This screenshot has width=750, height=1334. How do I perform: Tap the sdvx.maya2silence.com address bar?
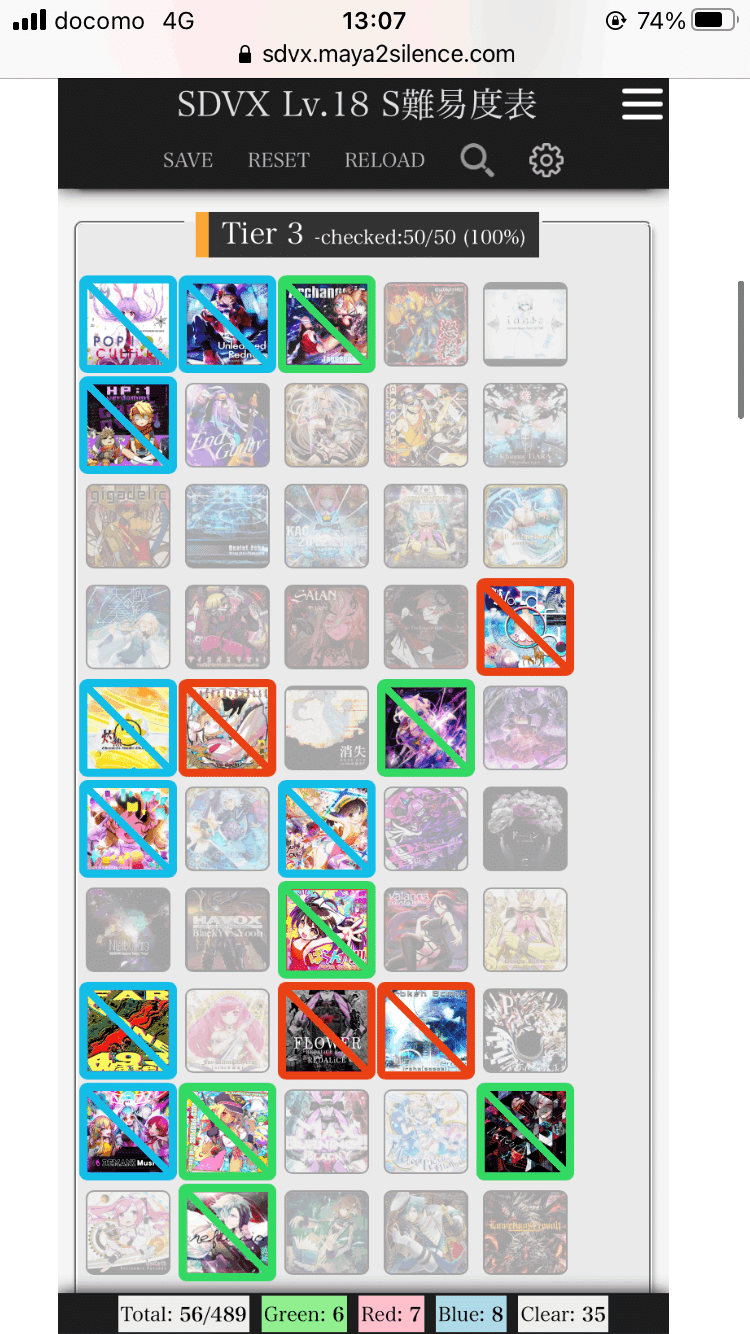(x=375, y=55)
